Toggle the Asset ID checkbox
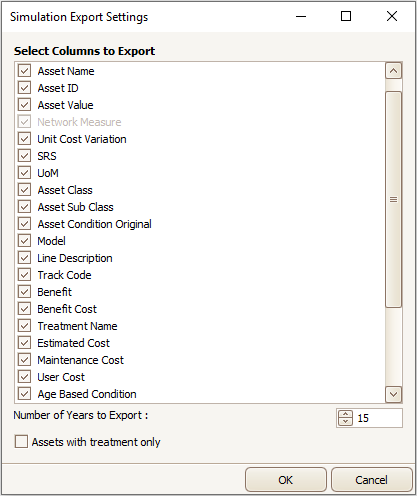The image size is (417, 496). point(24,88)
